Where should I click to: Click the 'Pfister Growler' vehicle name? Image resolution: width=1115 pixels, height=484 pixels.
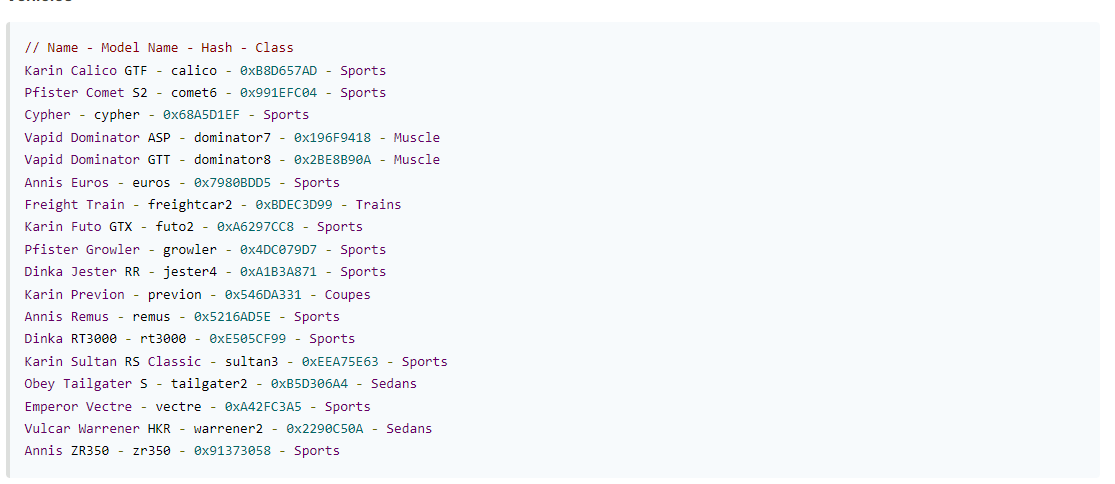[x=82, y=249]
